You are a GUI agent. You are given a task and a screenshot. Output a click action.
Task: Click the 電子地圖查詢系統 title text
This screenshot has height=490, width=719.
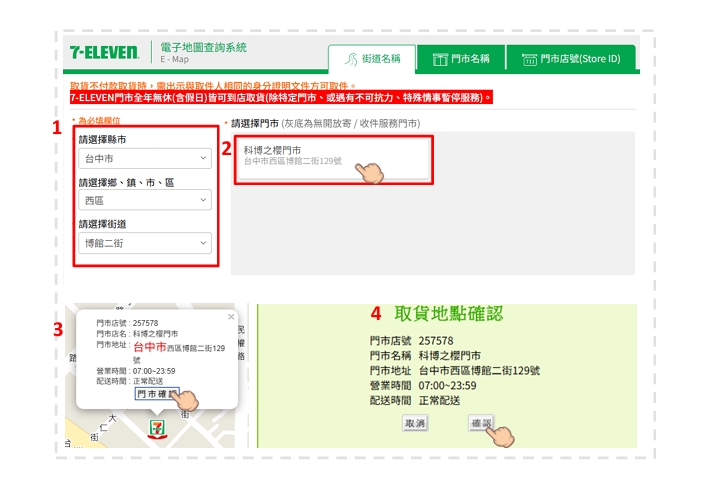click(203, 47)
